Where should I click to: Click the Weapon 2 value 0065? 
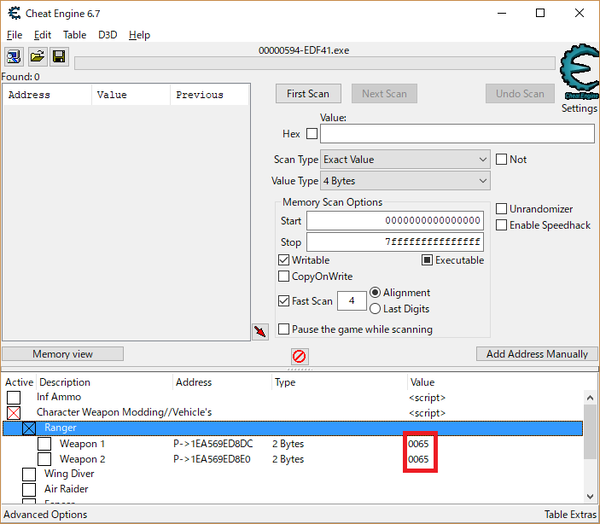click(x=418, y=459)
